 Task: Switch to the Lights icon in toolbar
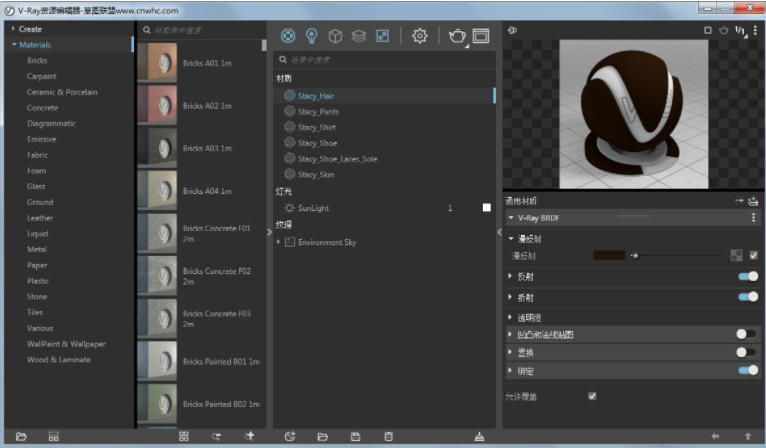click(311, 36)
